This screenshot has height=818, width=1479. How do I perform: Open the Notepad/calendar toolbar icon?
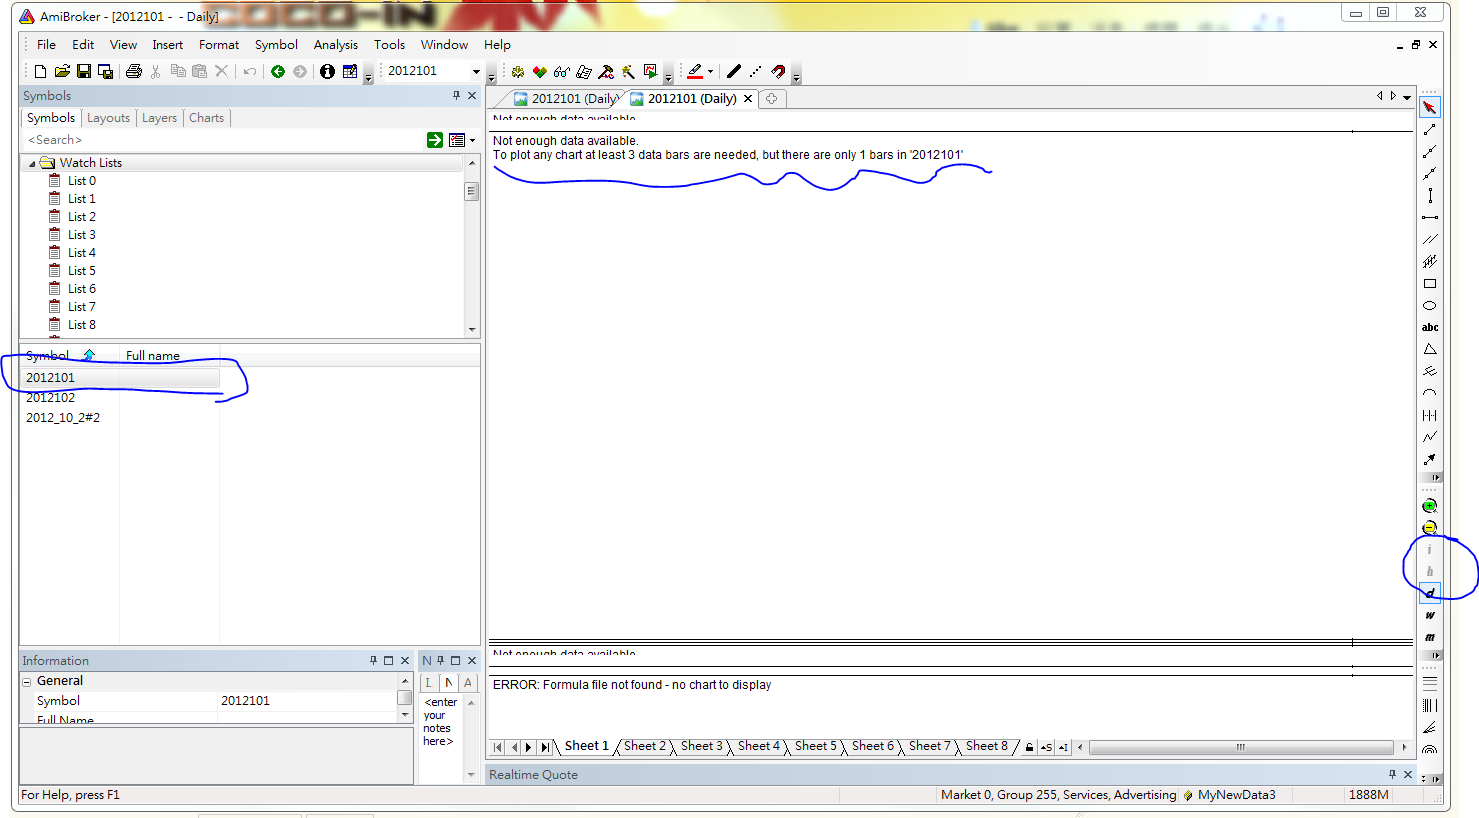(350, 71)
